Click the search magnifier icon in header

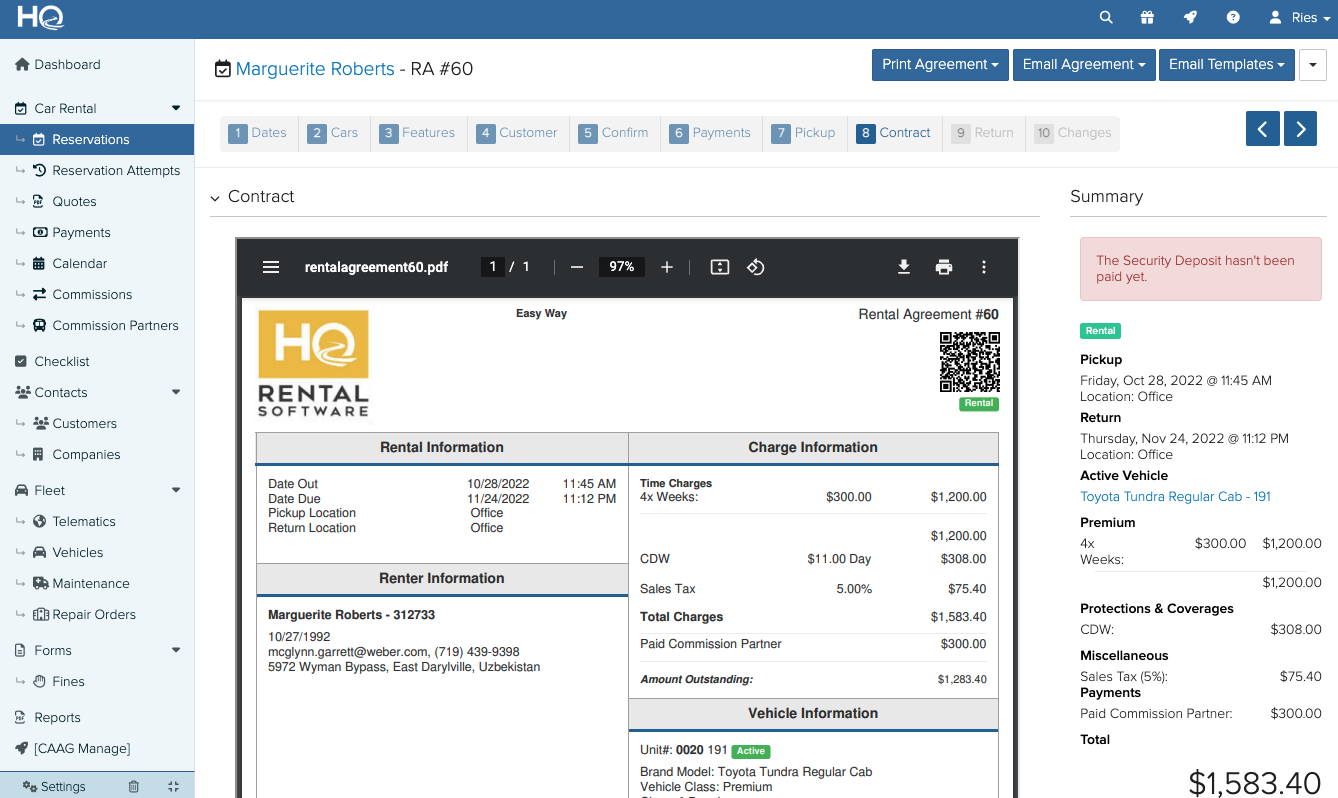(1105, 18)
